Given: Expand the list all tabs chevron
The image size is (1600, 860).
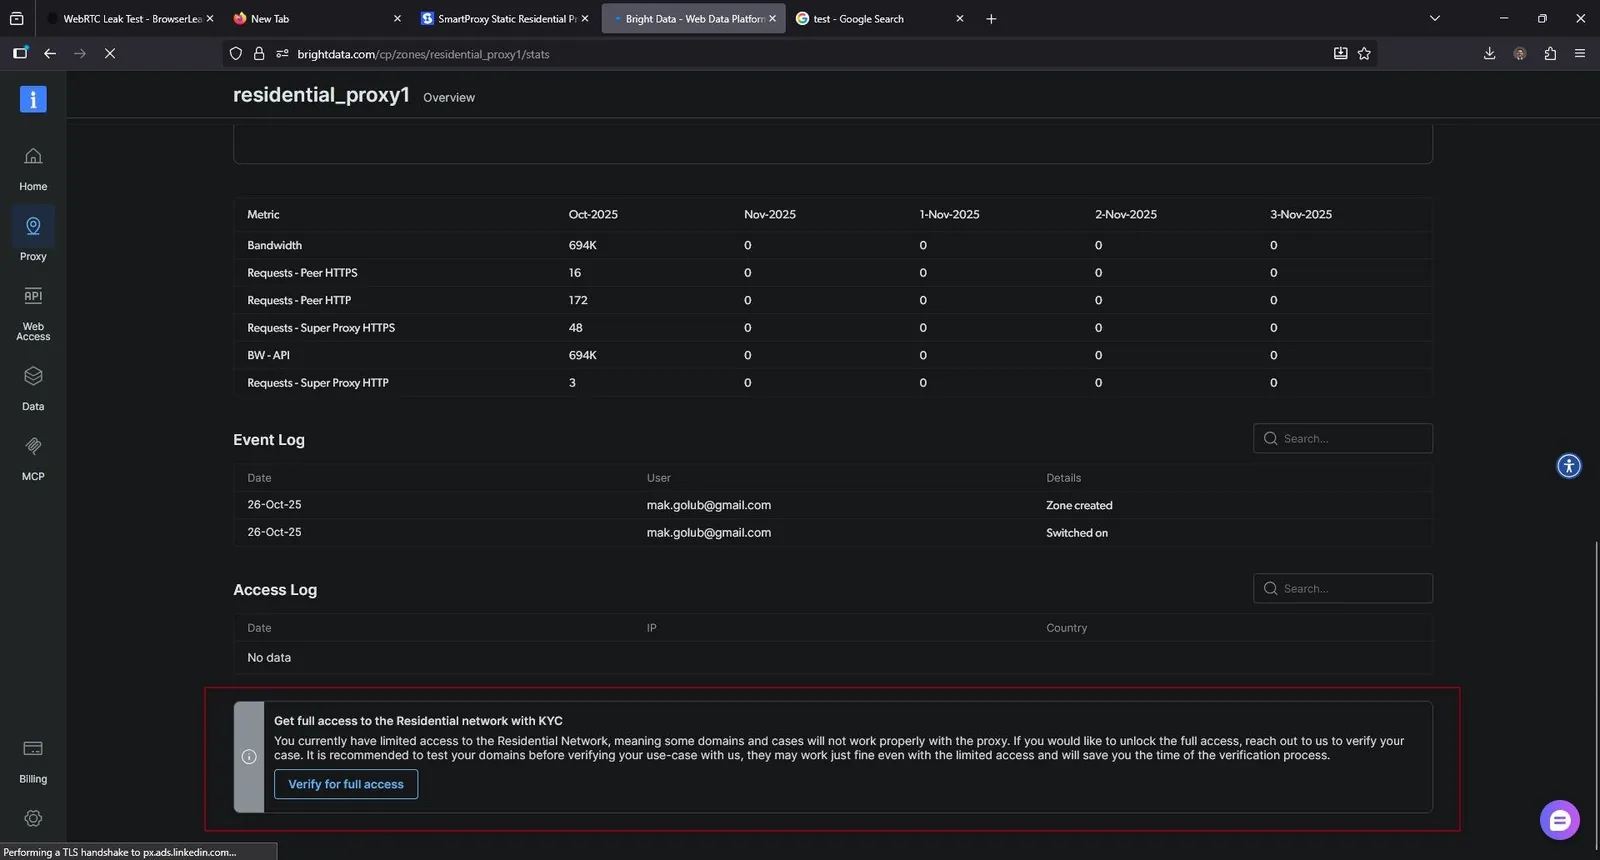Looking at the screenshot, I should tap(1435, 18).
